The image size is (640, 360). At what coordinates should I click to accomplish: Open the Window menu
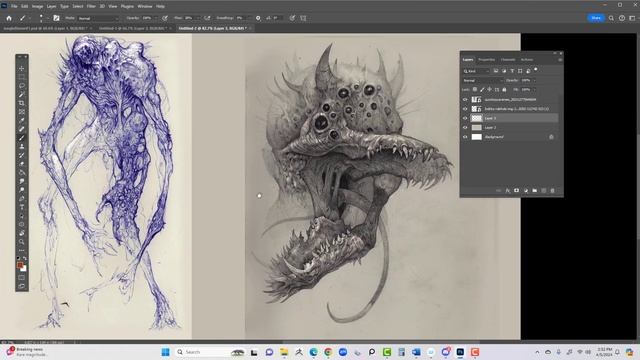pyautogui.click(x=144, y=7)
